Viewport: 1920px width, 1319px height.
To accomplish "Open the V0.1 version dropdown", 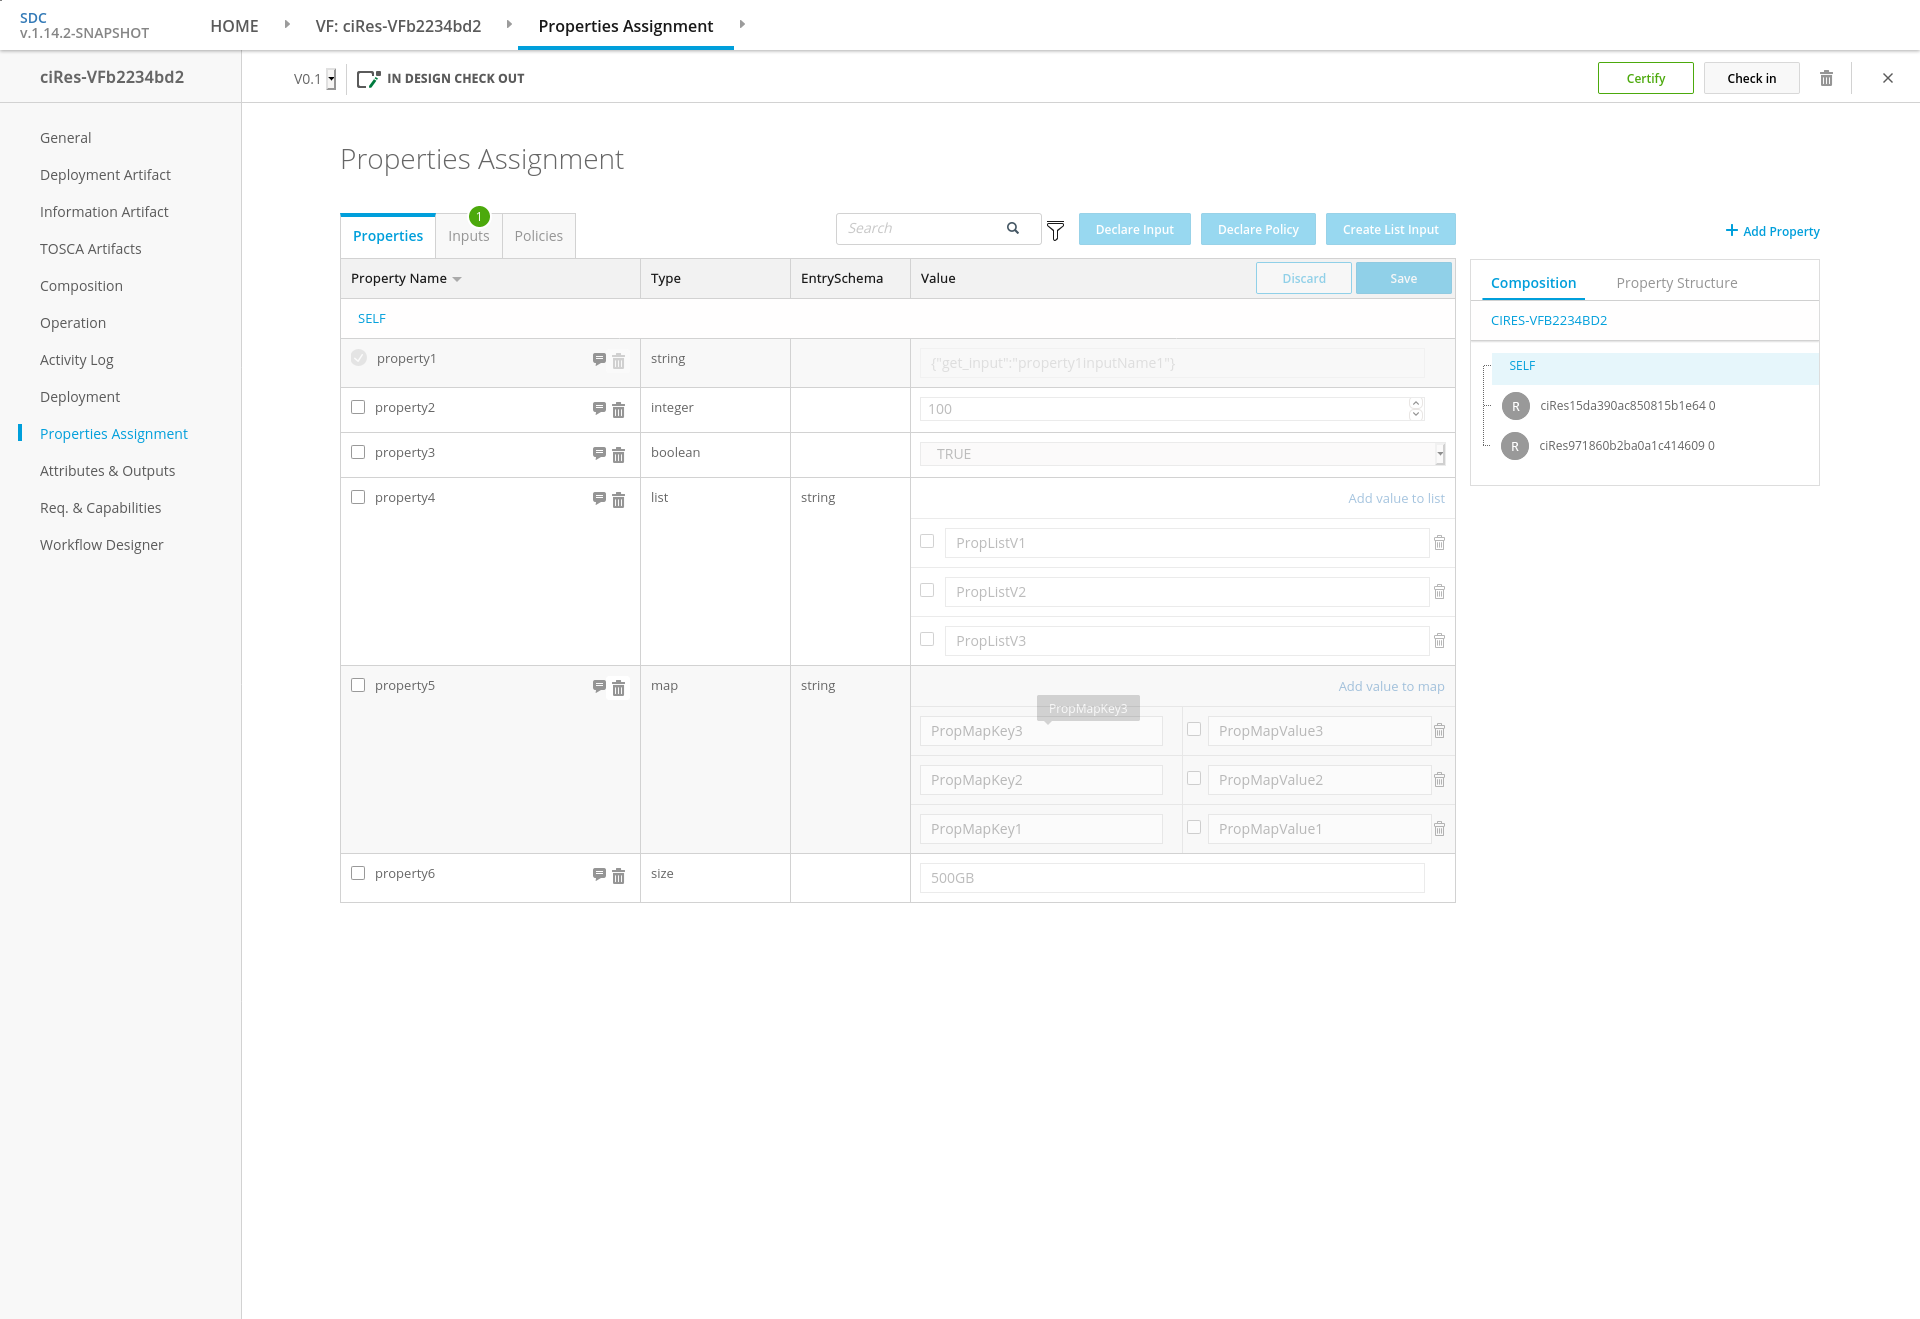I will 331,79.
